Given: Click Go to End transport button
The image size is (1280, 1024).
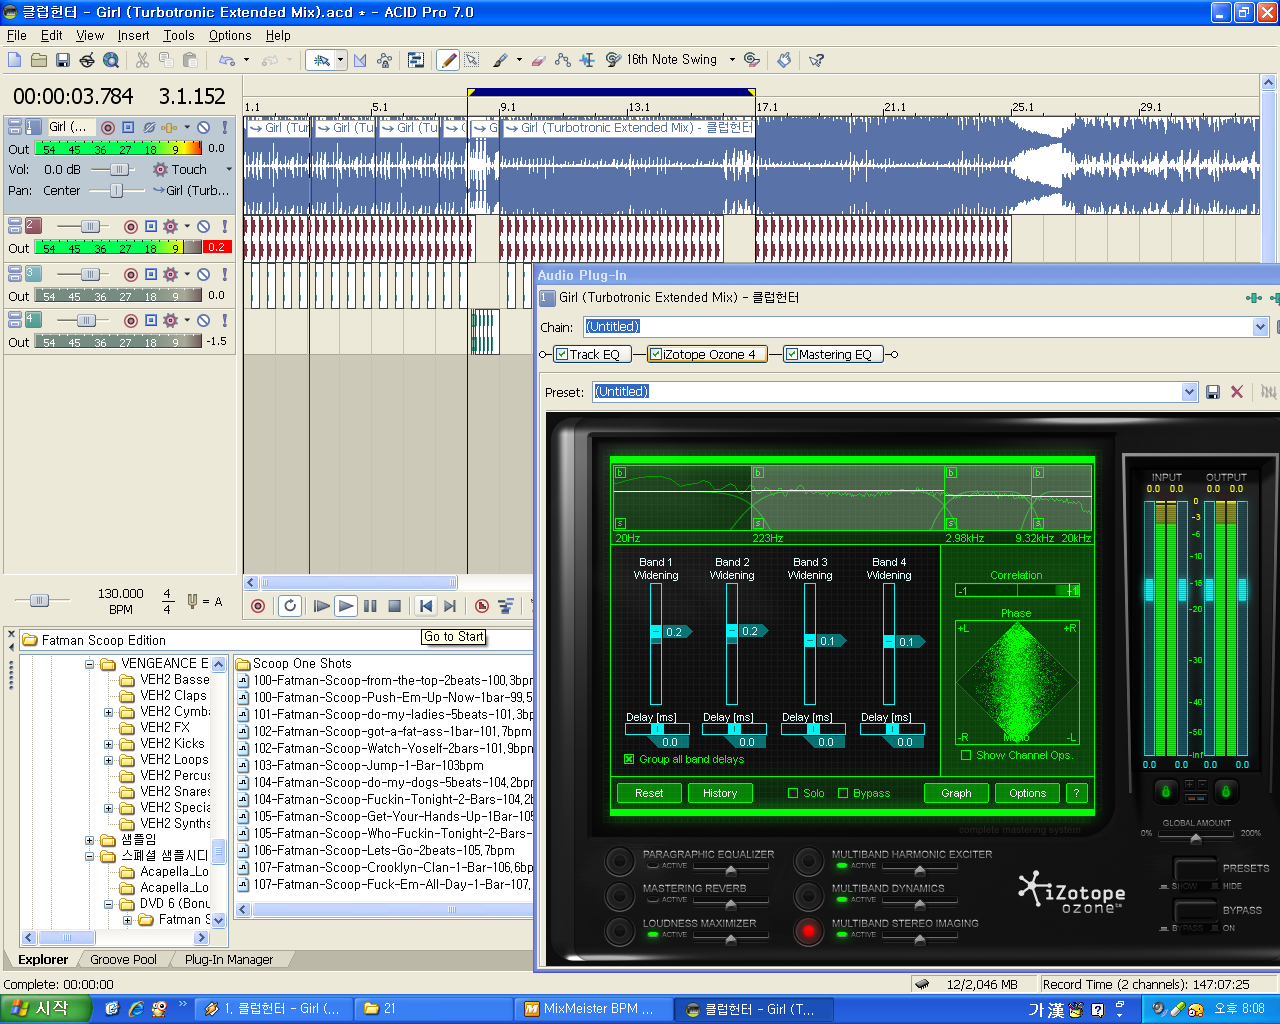Looking at the screenshot, I should coord(450,605).
